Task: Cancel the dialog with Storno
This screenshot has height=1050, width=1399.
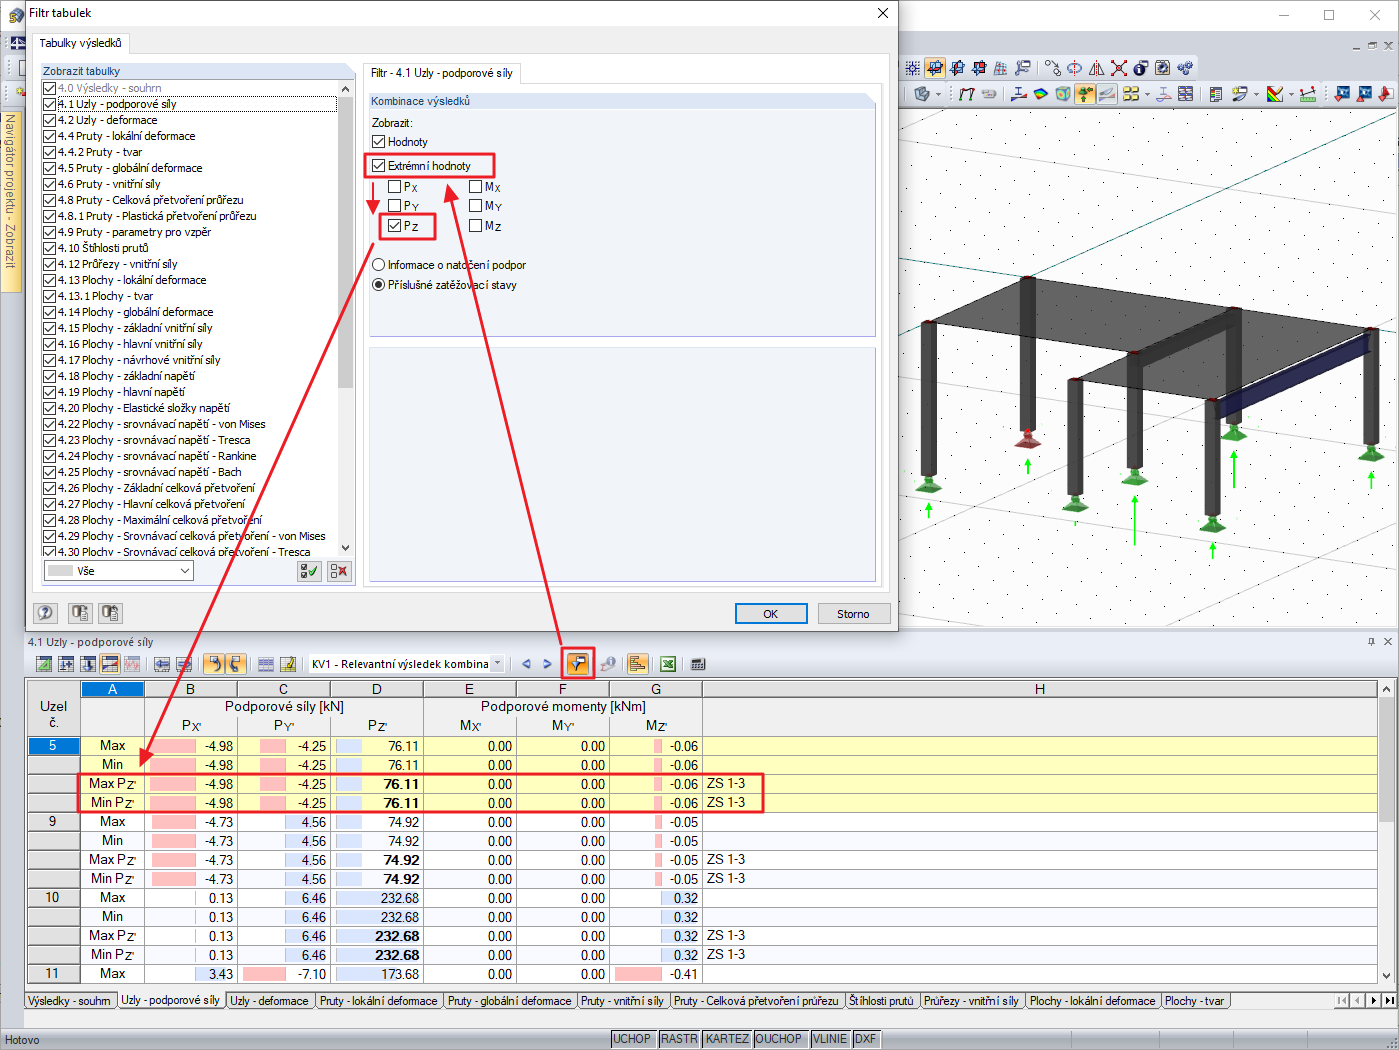Action: (853, 614)
